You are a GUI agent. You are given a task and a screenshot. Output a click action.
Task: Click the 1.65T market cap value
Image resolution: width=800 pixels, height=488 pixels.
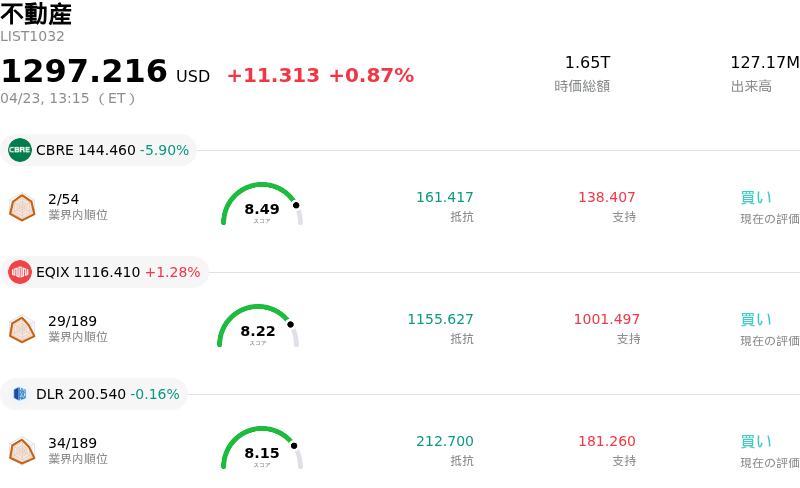pyautogui.click(x=587, y=63)
